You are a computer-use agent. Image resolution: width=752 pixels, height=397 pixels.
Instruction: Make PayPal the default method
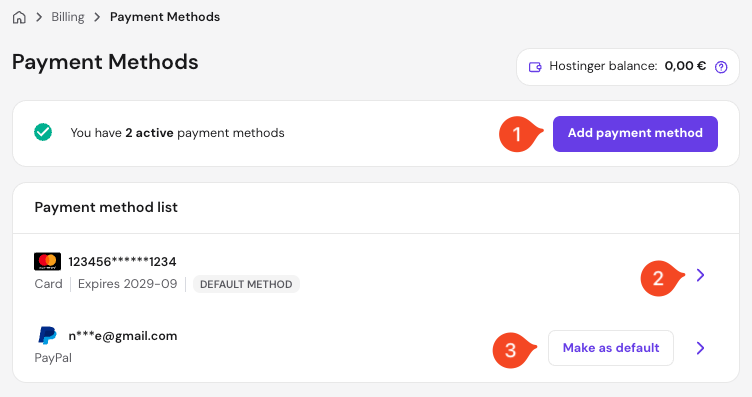pyautogui.click(x=611, y=348)
